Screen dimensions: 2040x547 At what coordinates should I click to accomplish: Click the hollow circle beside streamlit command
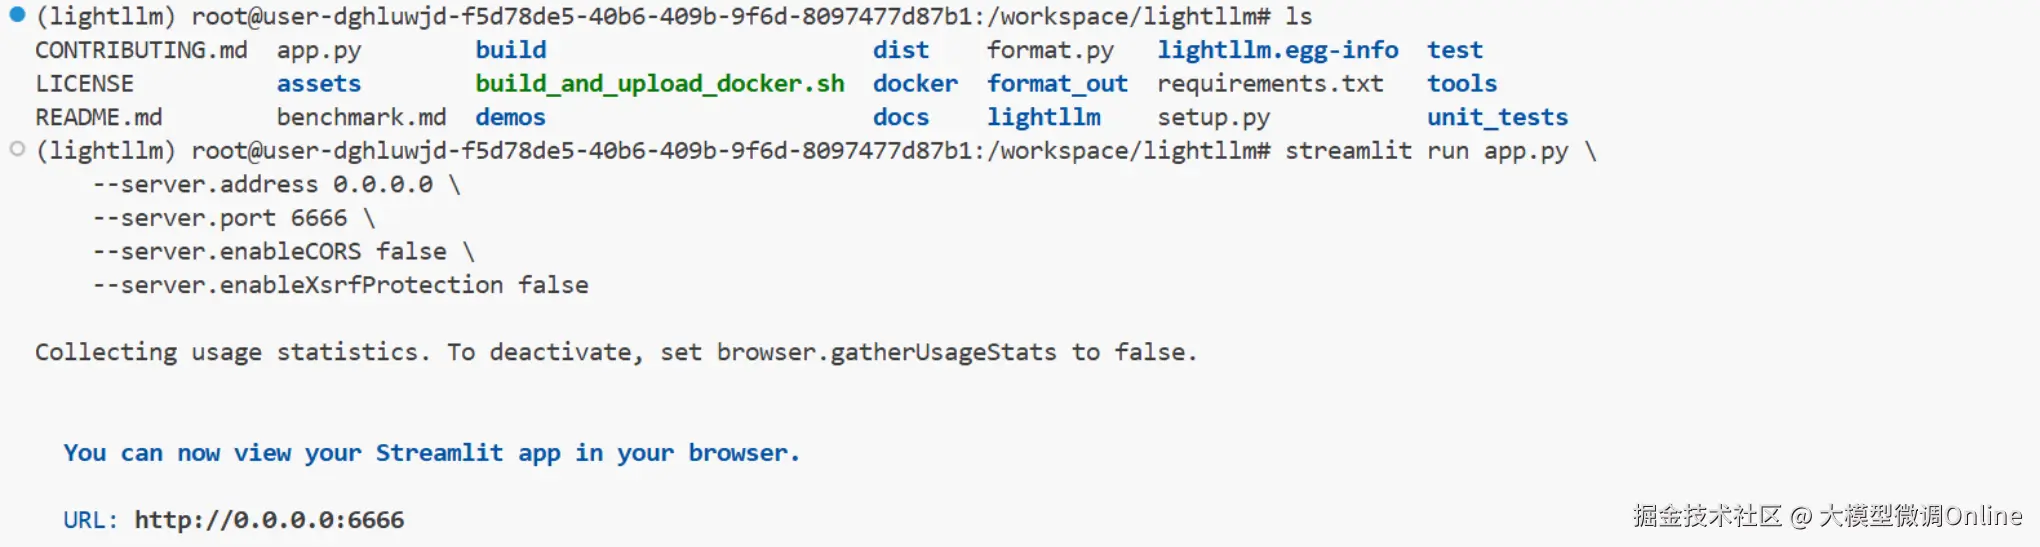click(x=17, y=149)
